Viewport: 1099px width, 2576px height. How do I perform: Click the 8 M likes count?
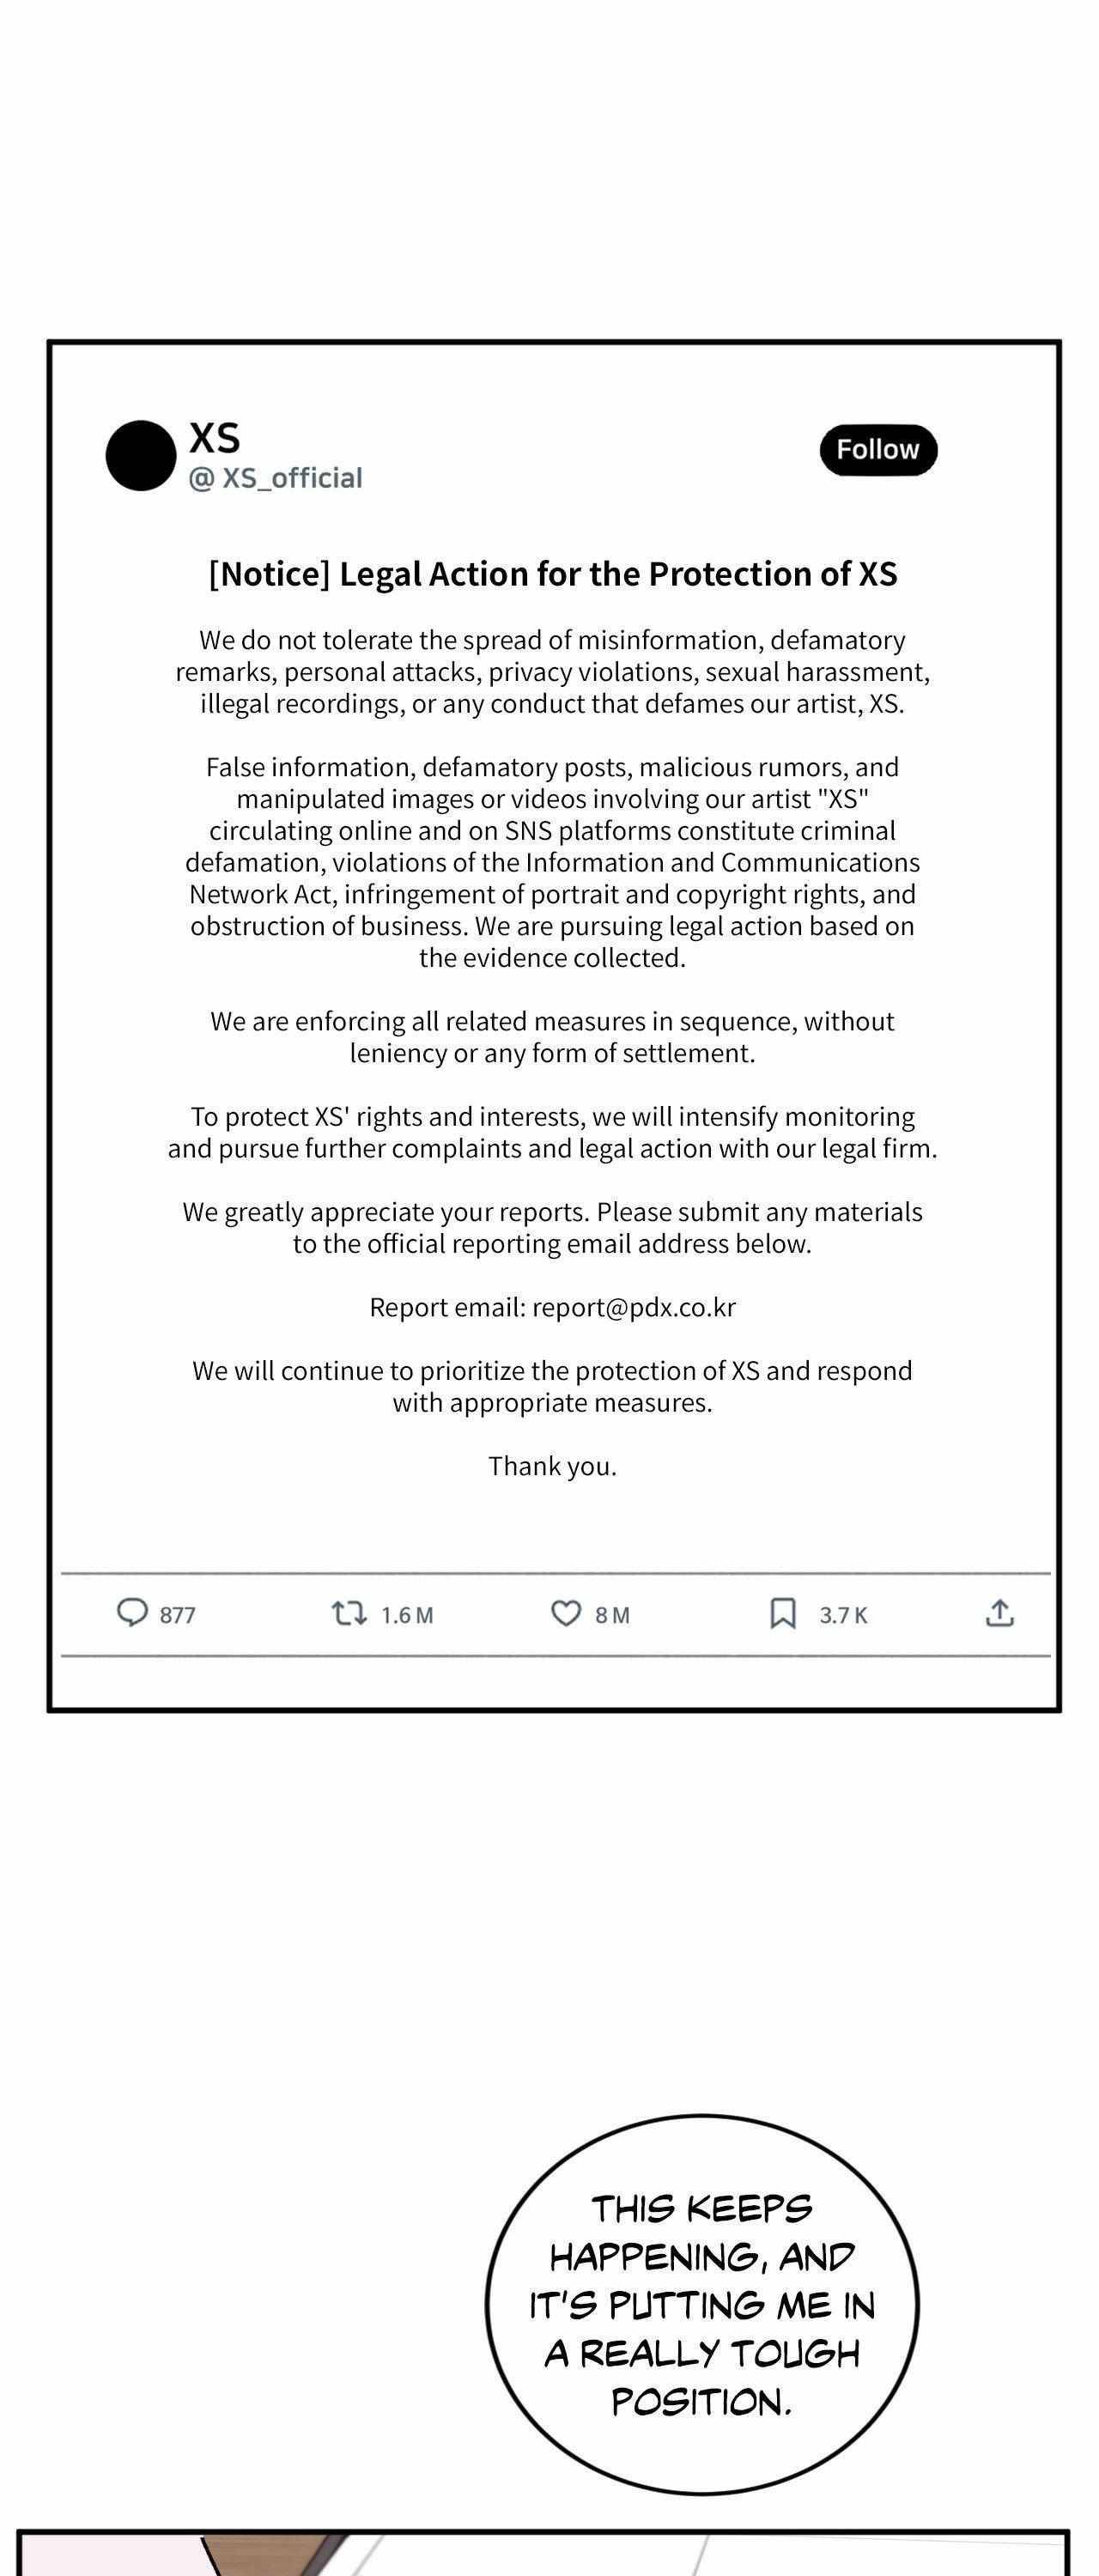(x=612, y=1615)
